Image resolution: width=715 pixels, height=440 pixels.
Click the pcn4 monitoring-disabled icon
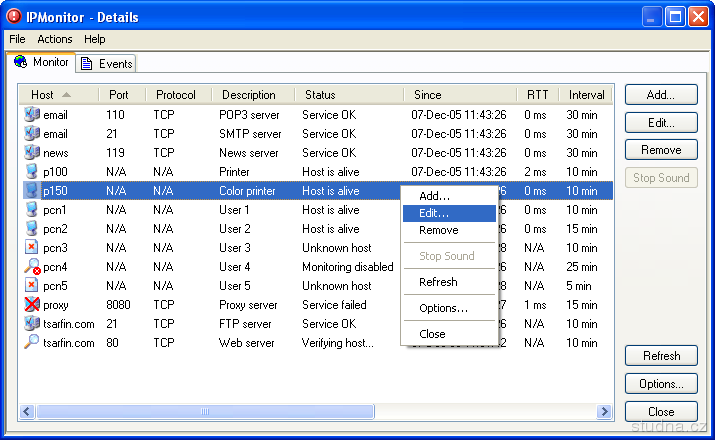tap(32, 267)
